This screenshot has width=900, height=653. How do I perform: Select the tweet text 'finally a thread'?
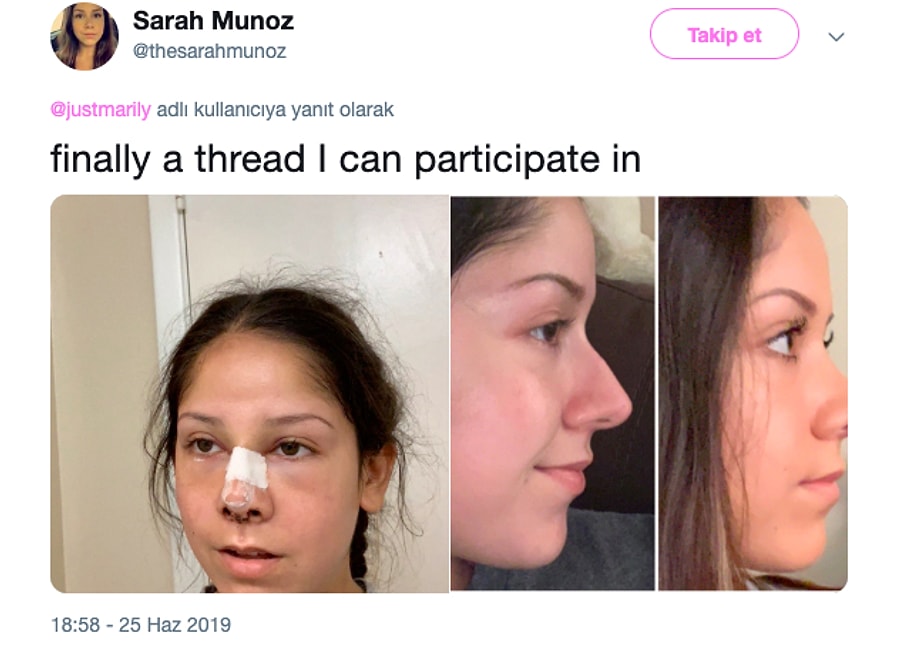pyautogui.click(x=177, y=159)
